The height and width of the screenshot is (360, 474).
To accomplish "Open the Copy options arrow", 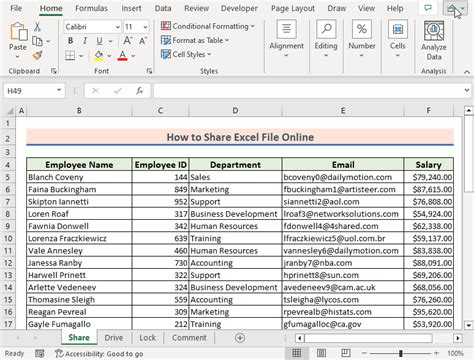I will pos(48,41).
